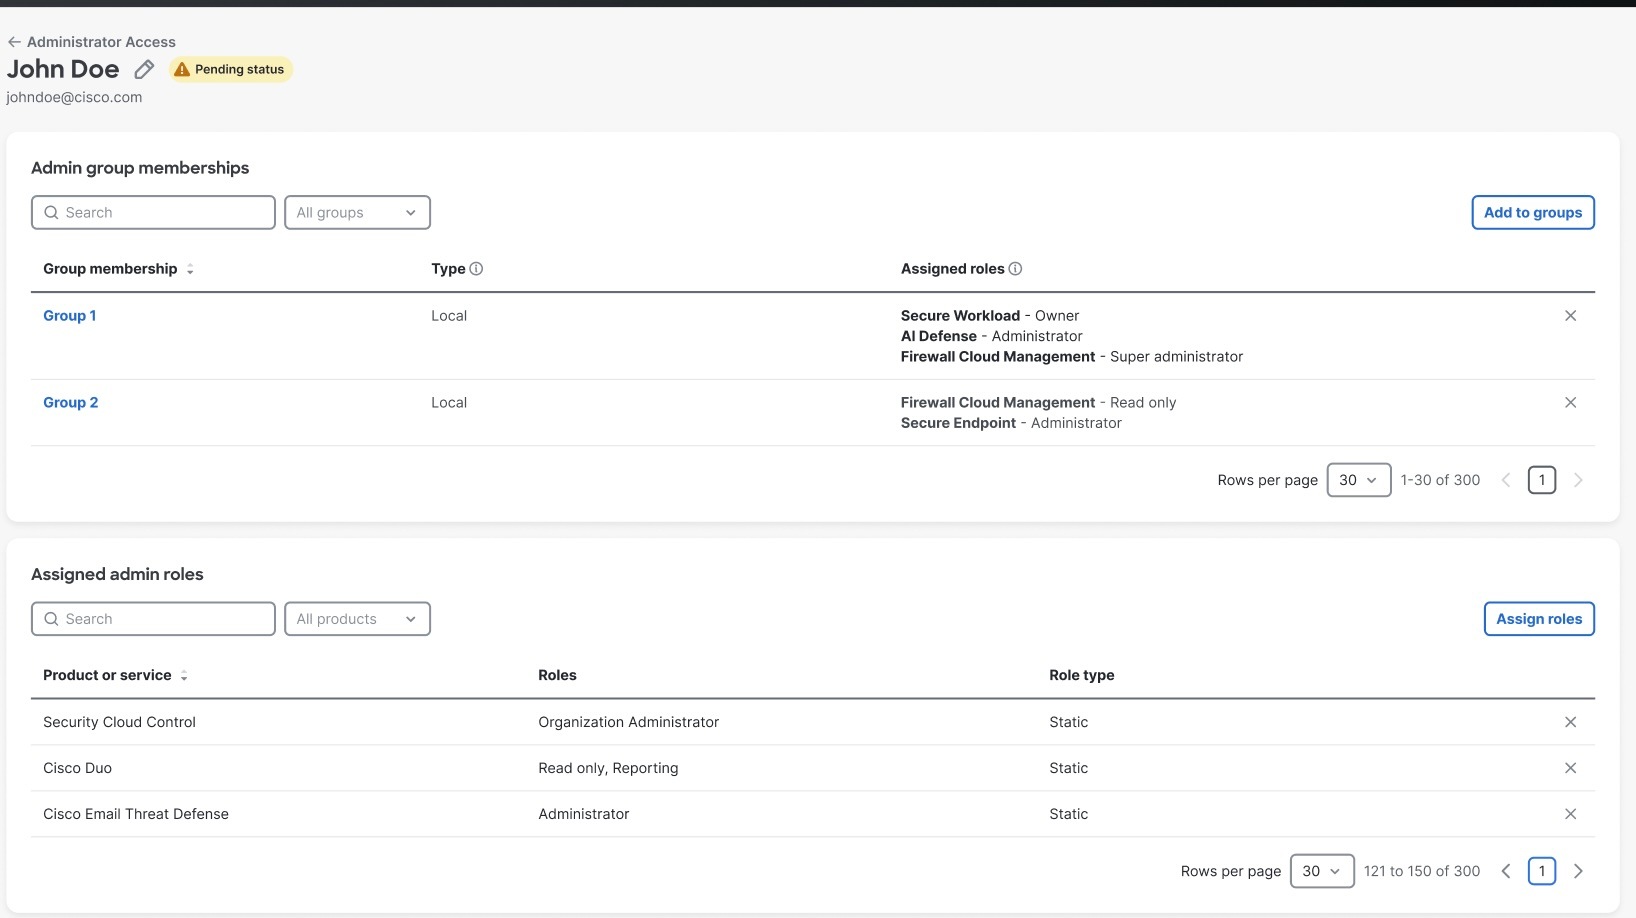Image resolution: width=1636 pixels, height=918 pixels.
Task: Click Add to groups button
Action: pos(1533,212)
